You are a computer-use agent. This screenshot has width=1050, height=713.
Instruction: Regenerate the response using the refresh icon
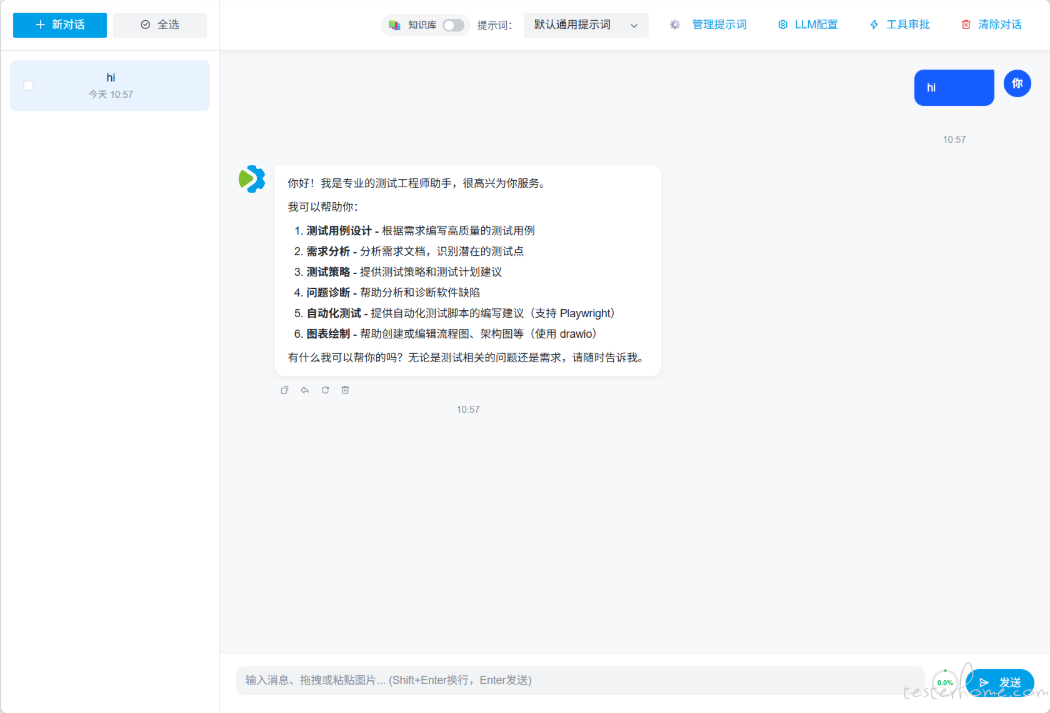click(x=325, y=390)
